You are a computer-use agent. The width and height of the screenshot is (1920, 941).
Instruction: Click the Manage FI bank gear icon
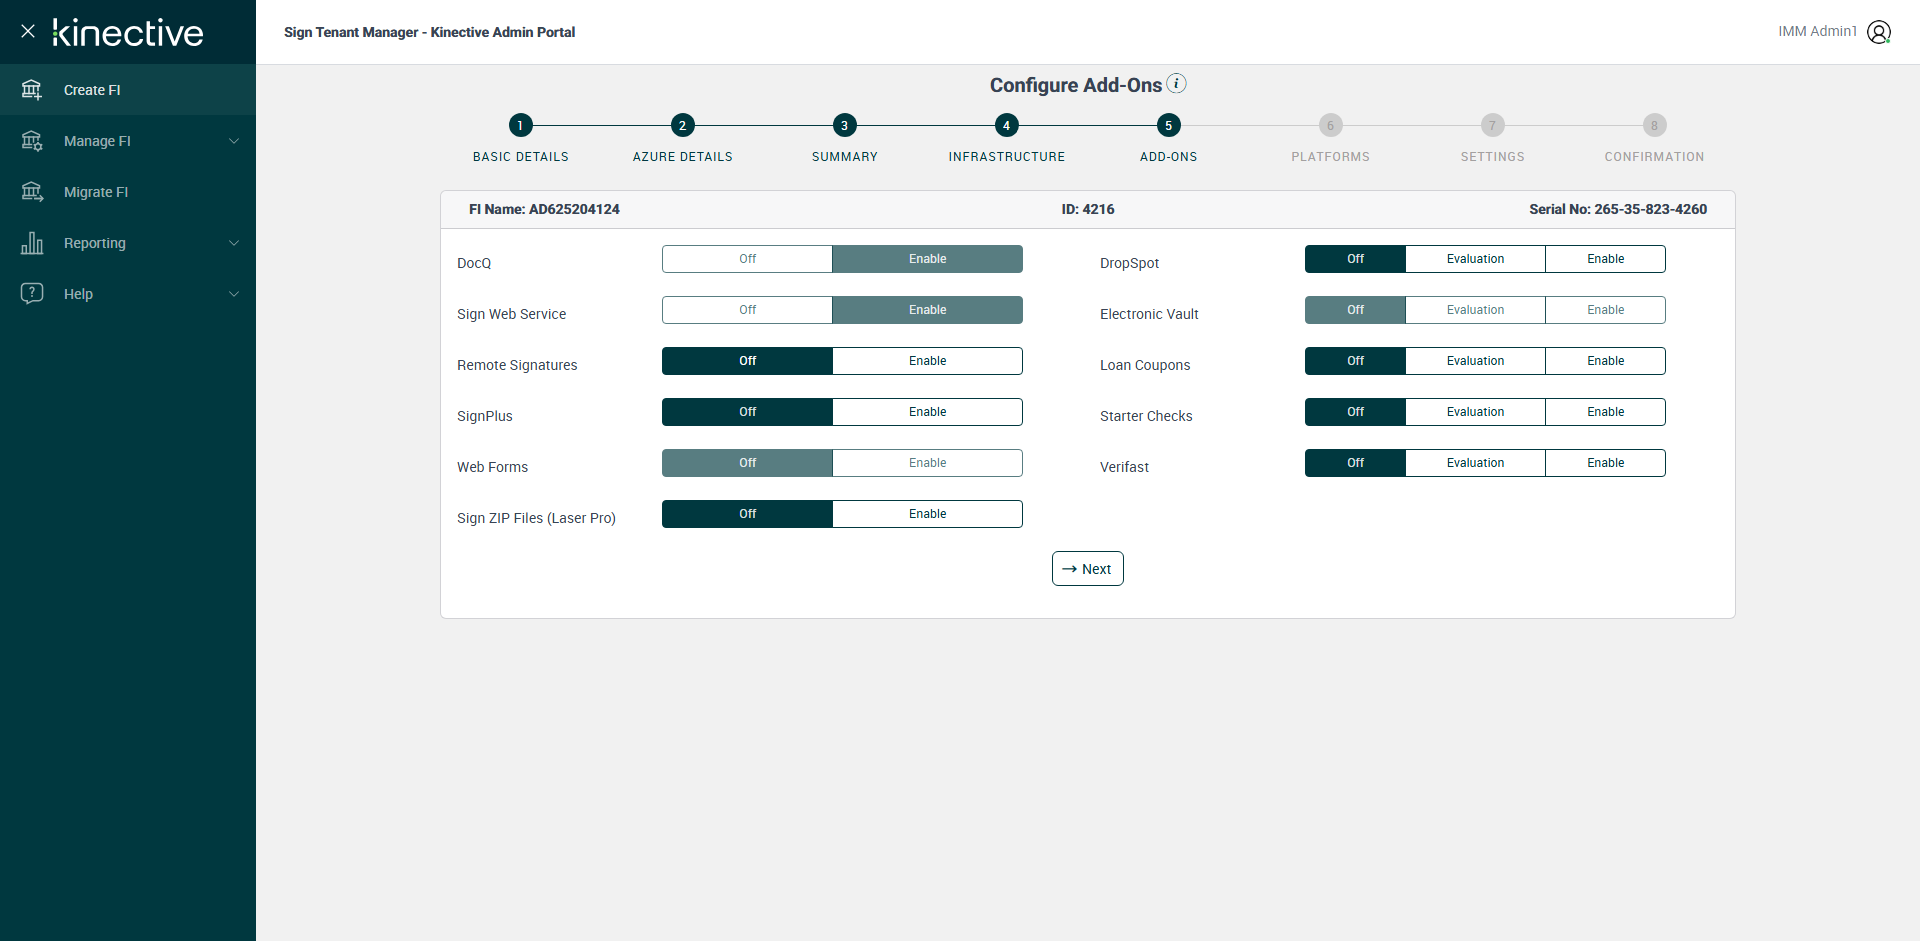(x=32, y=141)
